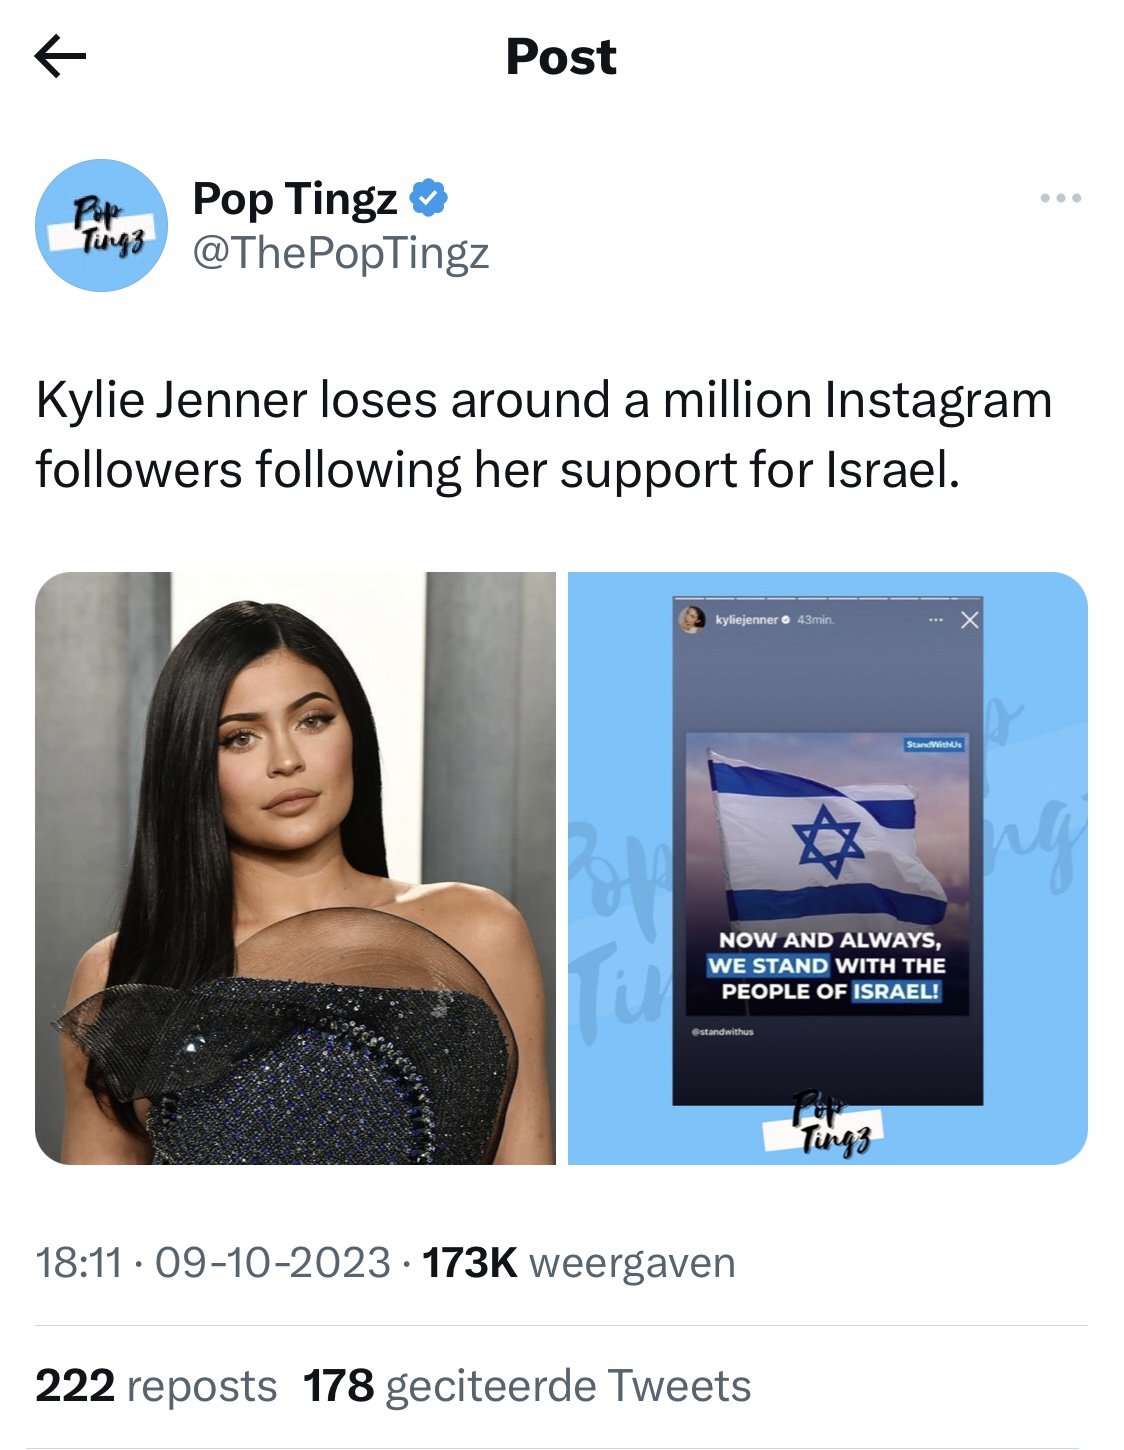The width and height of the screenshot is (1124, 1450).
Task: Click the StandWithUs label in story
Action: [x=935, y=744]
